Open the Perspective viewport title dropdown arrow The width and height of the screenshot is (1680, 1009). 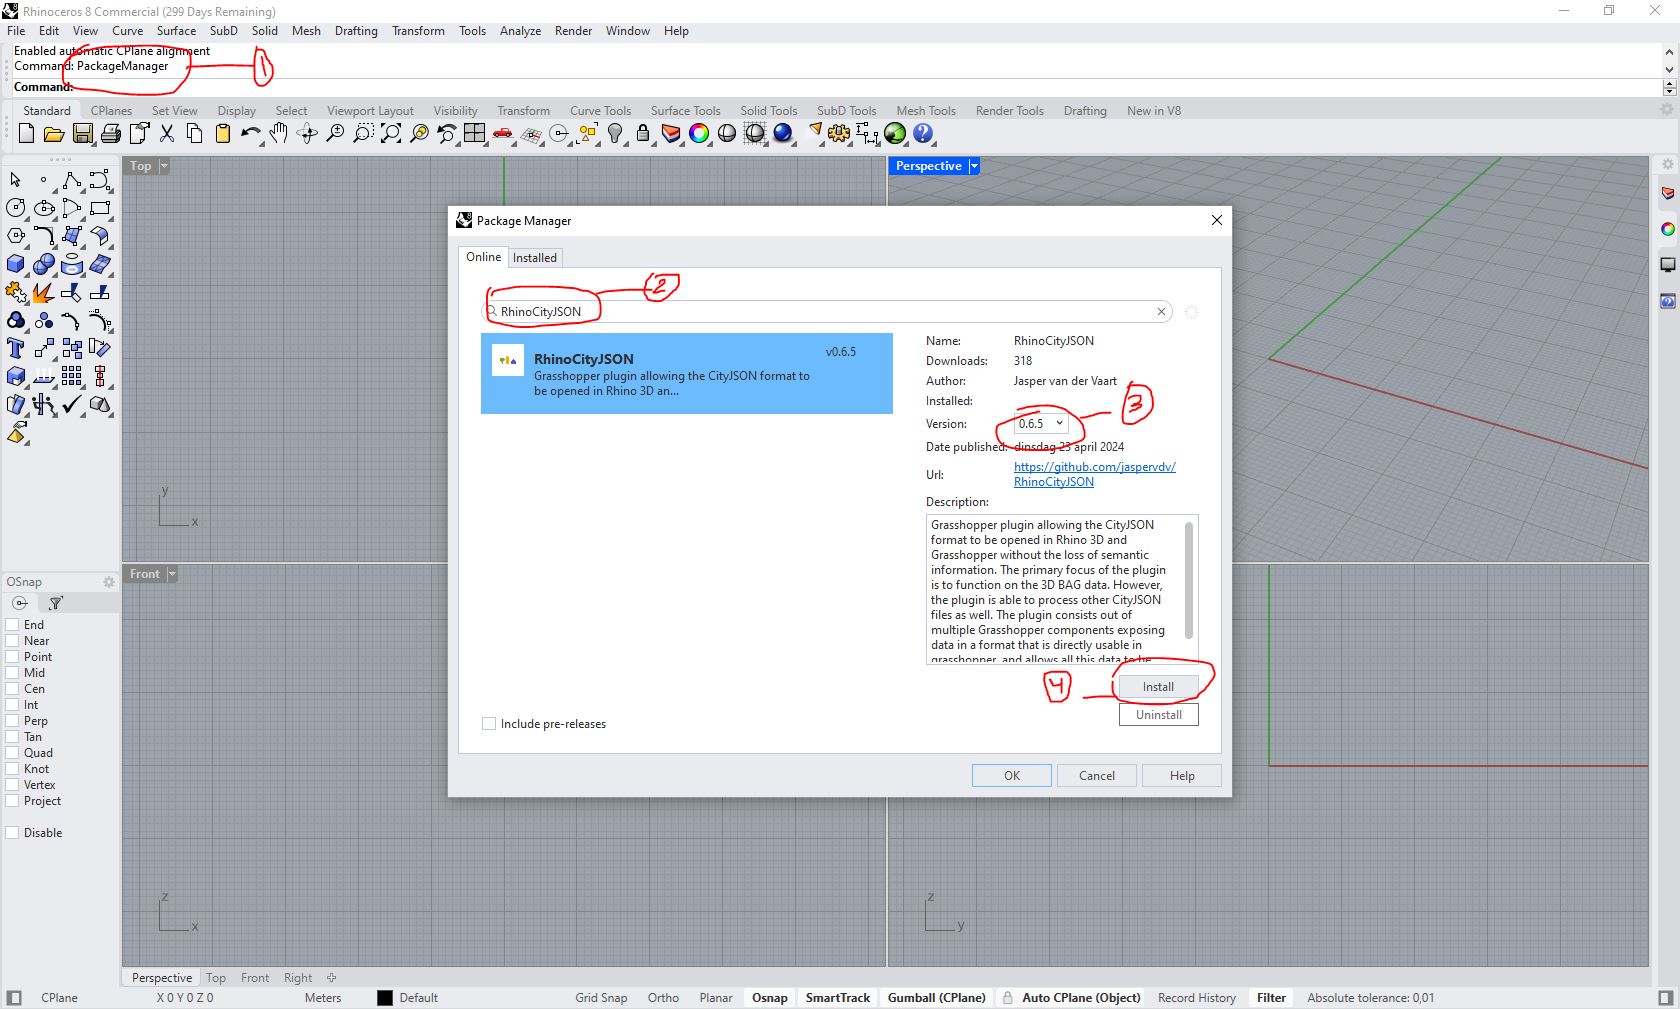974,166
